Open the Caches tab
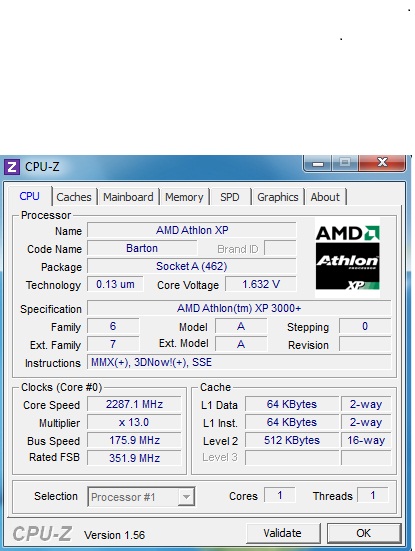The height and width of the screenshot is (551, 415). 74,197
